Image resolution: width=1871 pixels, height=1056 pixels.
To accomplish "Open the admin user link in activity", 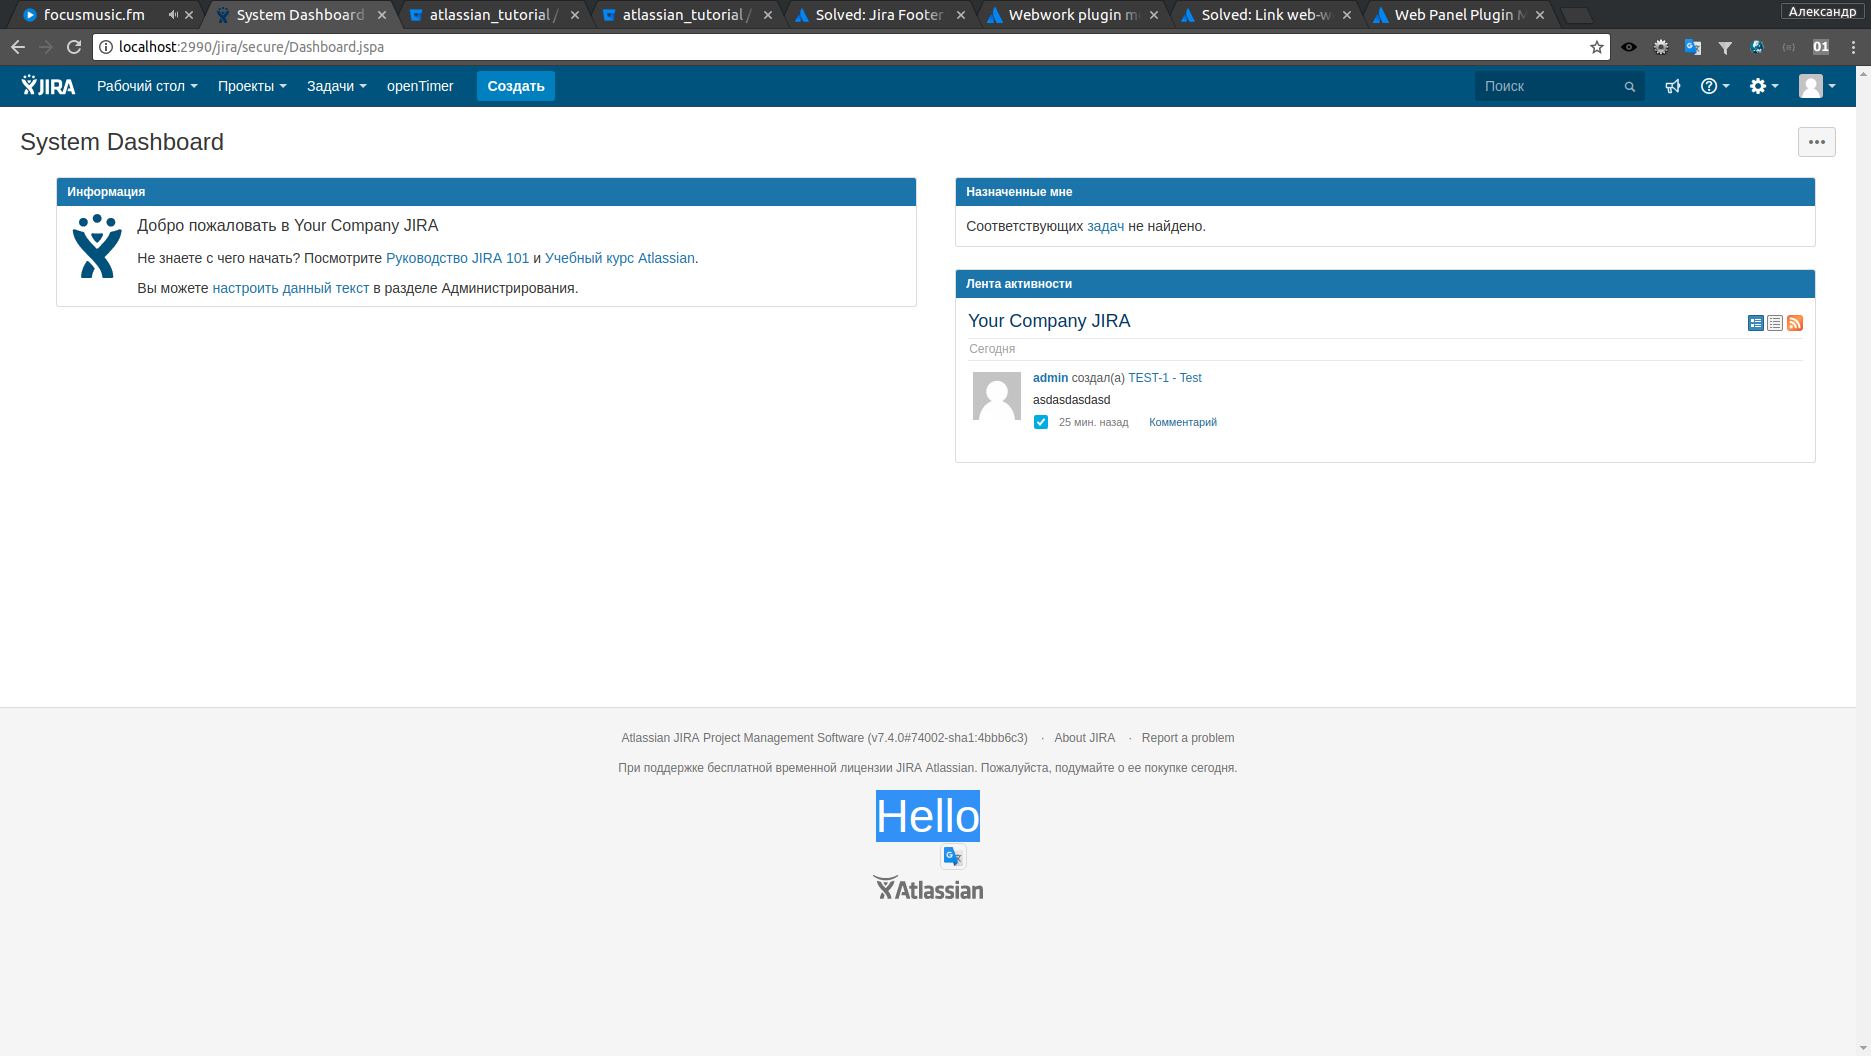I will pyautogui.click(x=1050, y=378).
